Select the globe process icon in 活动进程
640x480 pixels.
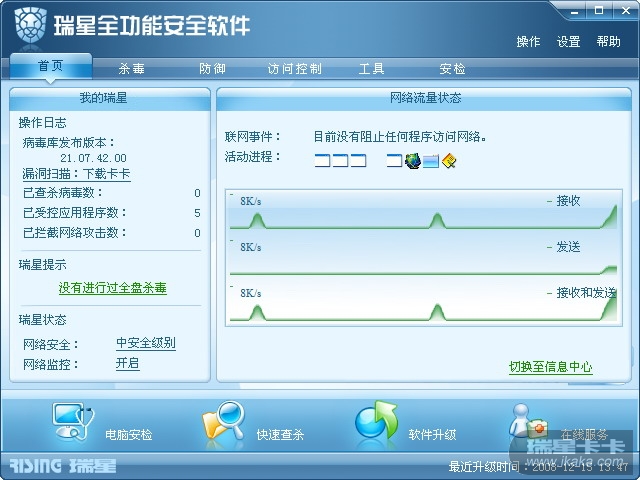(413, 161)
